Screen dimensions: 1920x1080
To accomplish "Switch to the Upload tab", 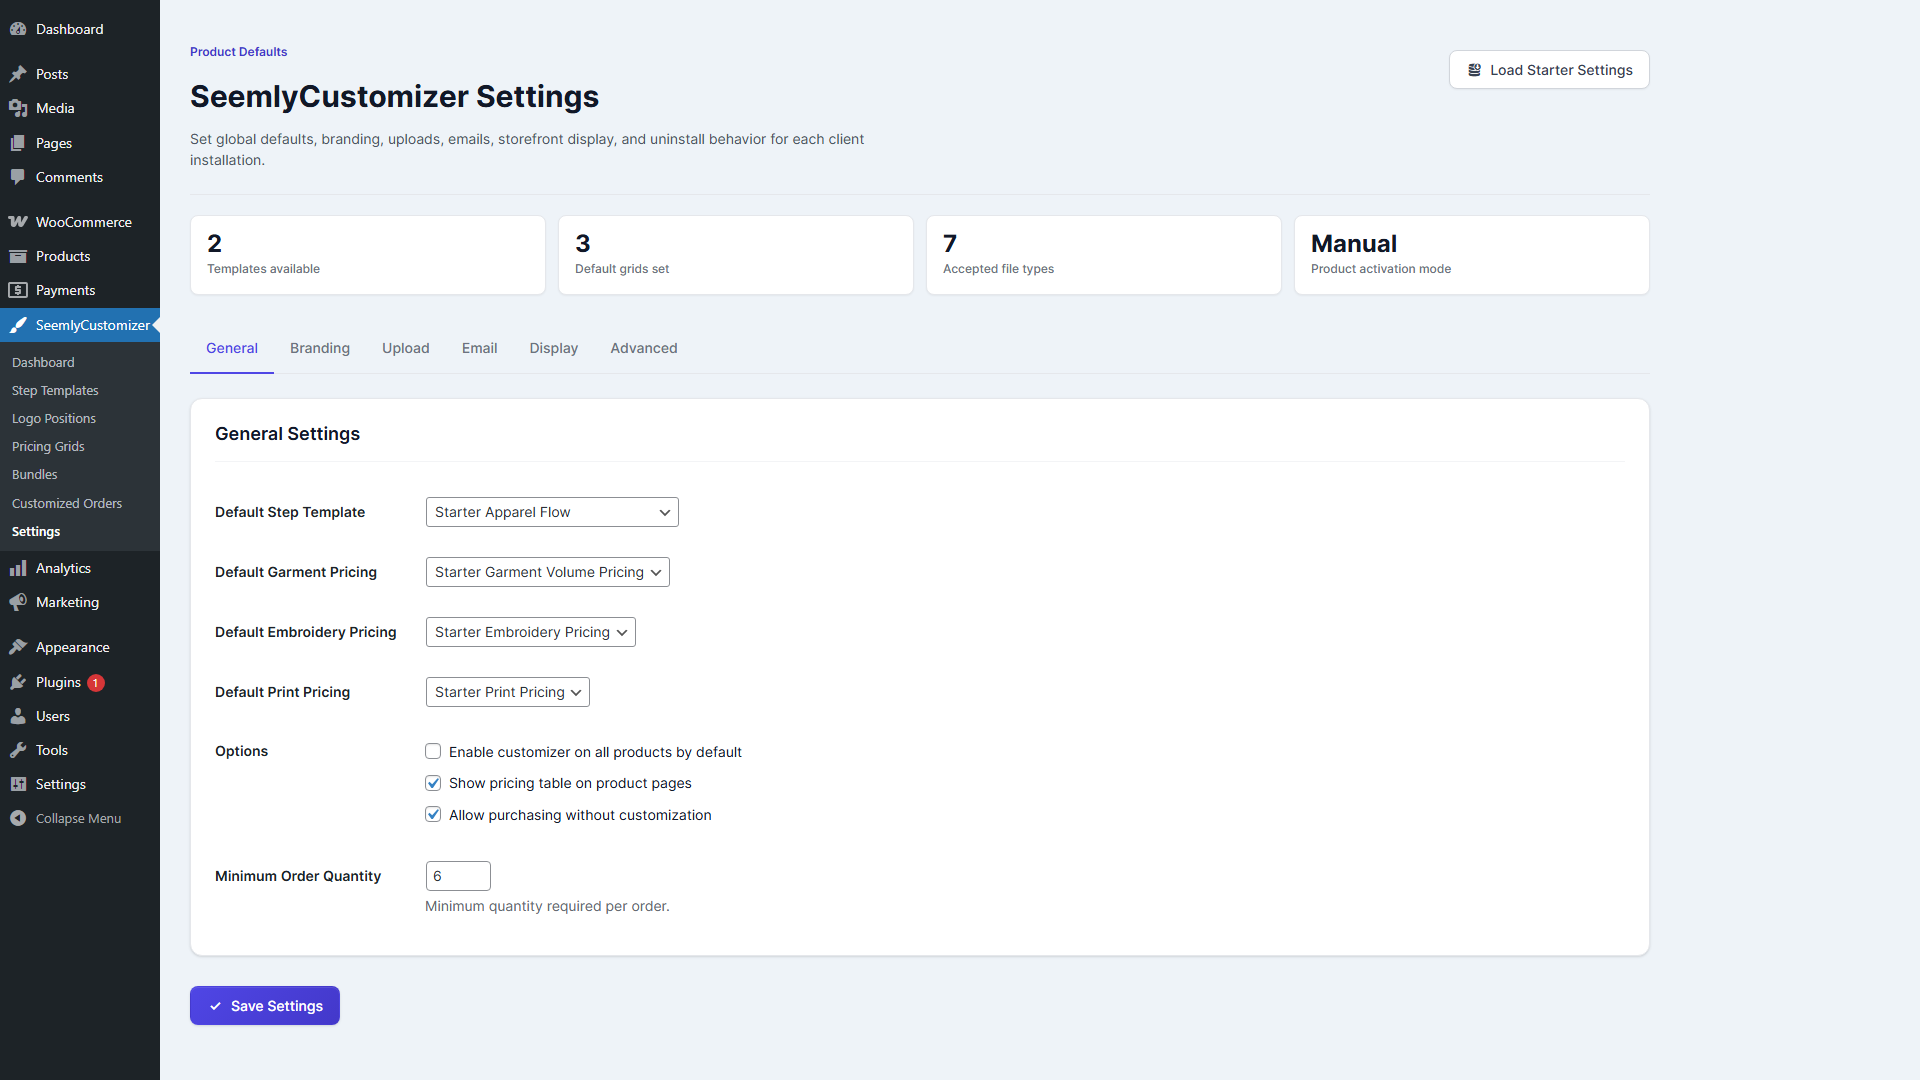I will click(406, 348).
